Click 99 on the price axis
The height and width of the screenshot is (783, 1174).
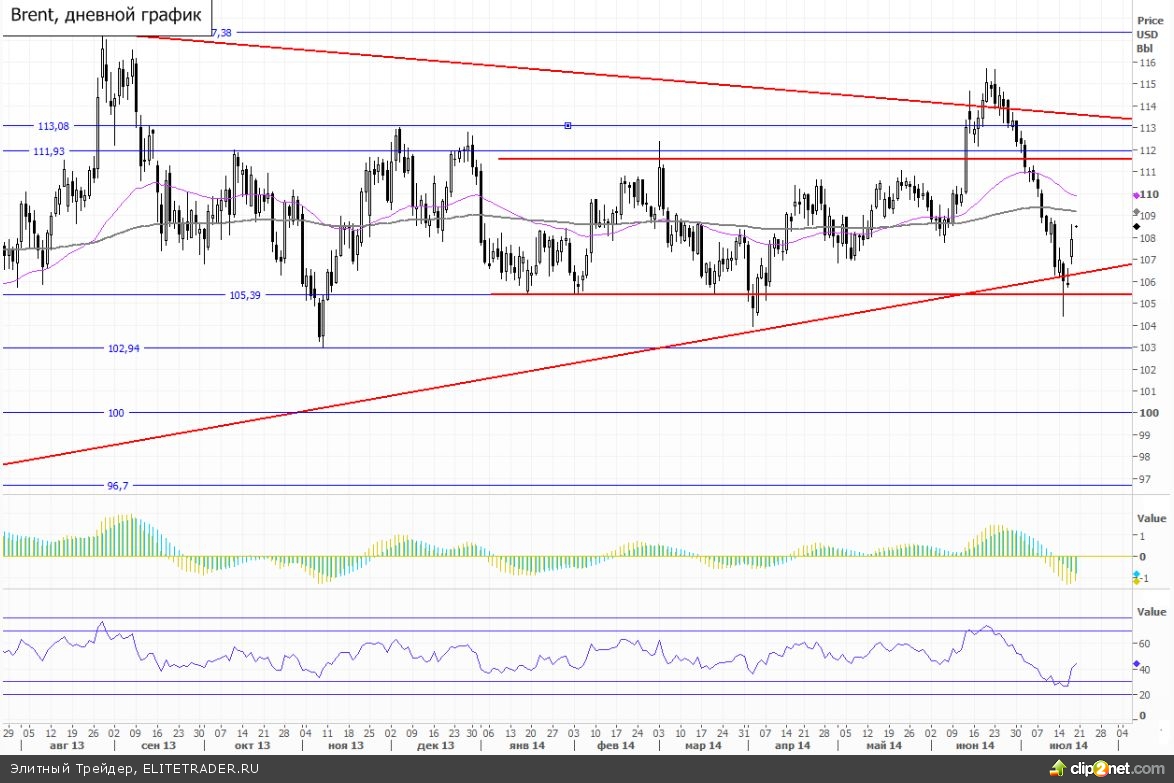[1145, 436]
